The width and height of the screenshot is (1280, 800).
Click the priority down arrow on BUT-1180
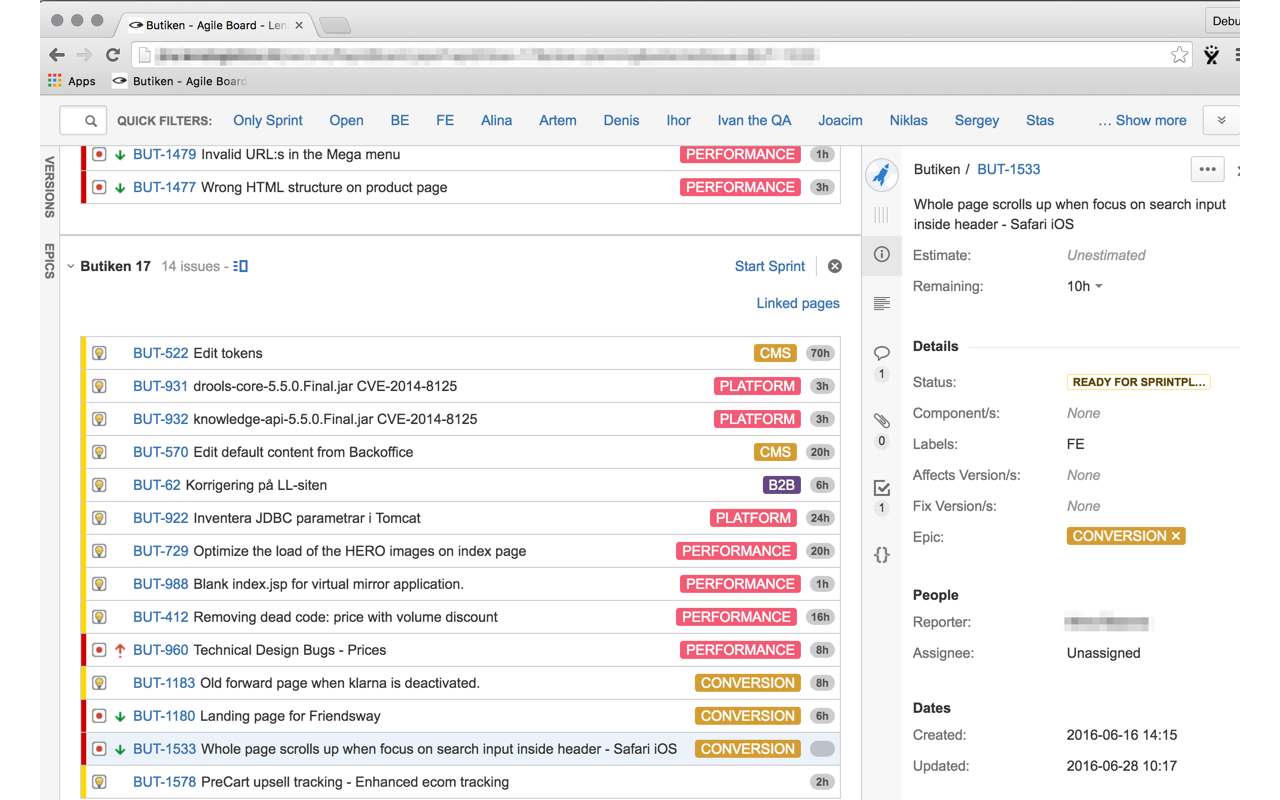[x=120, y=716]
